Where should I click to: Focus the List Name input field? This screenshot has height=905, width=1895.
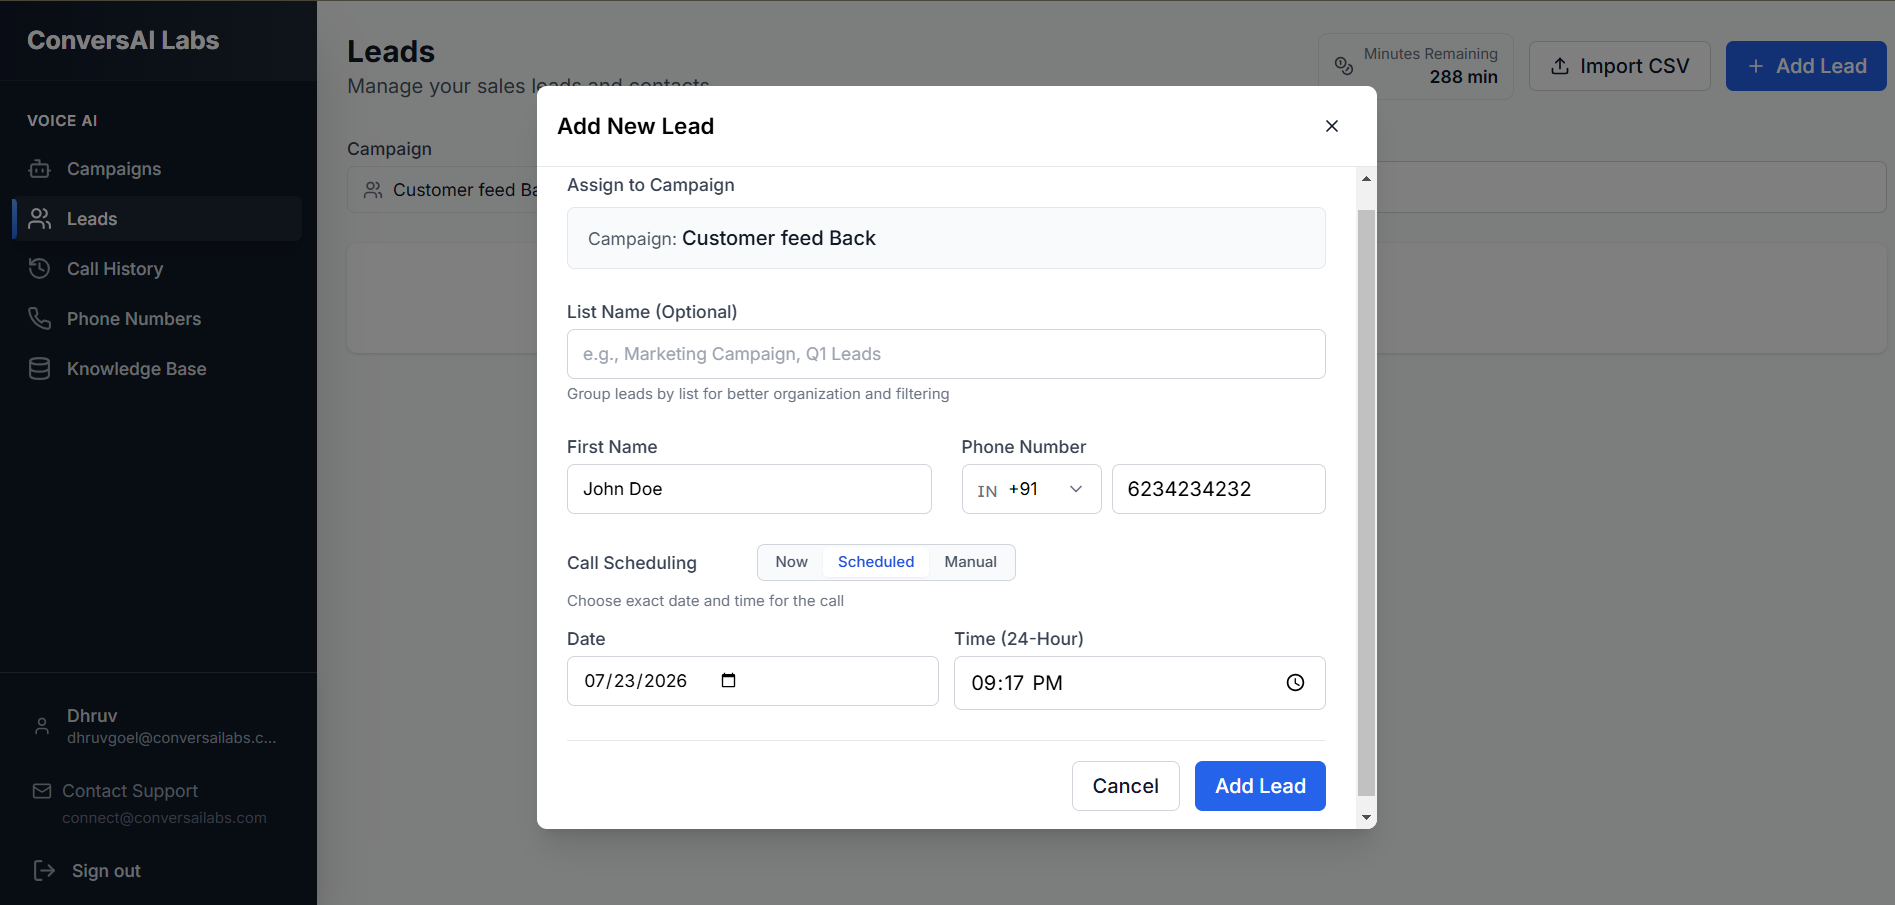(946, 354)
